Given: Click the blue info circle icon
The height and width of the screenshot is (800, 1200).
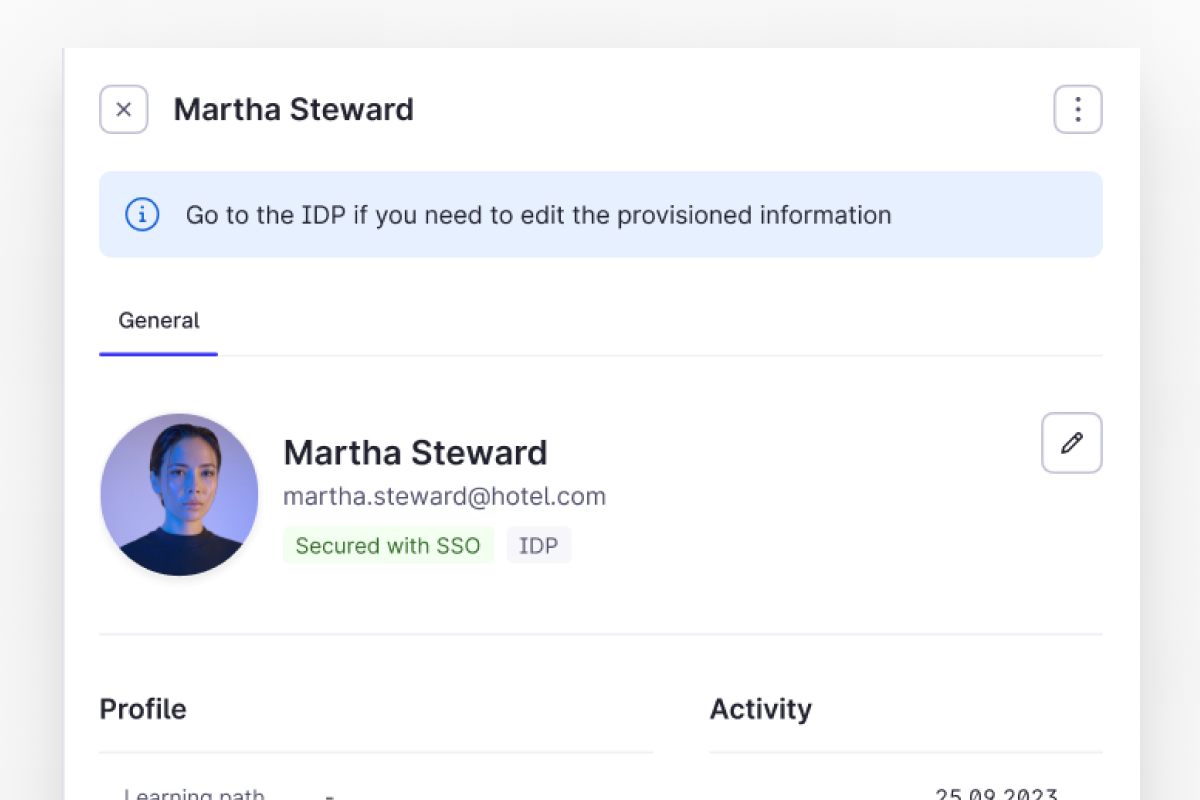Looking at the screenshot, I should tap(142, 214).
